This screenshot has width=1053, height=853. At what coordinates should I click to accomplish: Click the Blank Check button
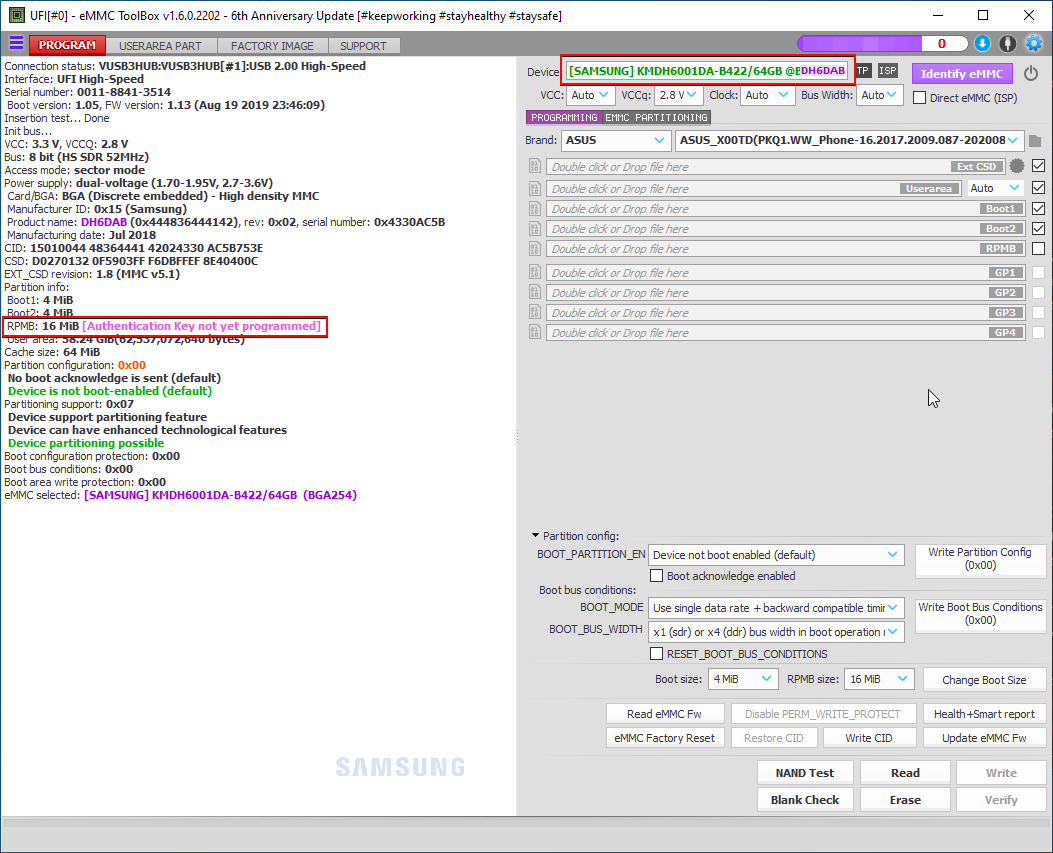(x=805, y=799)
